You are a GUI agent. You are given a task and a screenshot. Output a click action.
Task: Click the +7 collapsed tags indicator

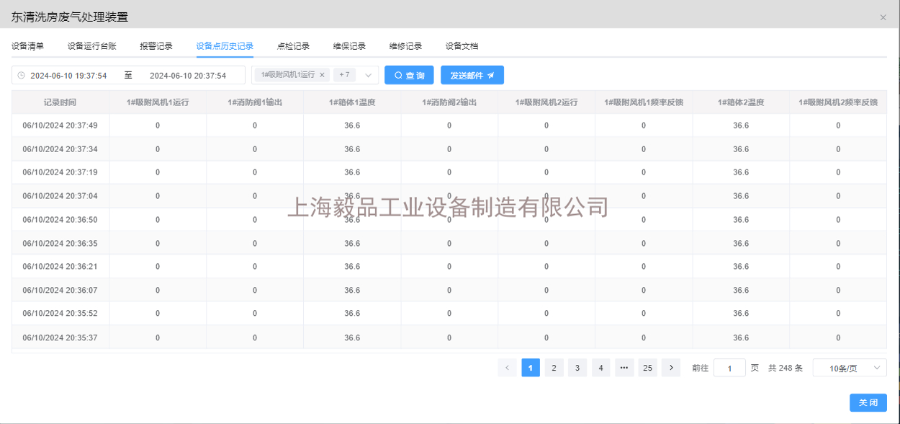point(344,75)
